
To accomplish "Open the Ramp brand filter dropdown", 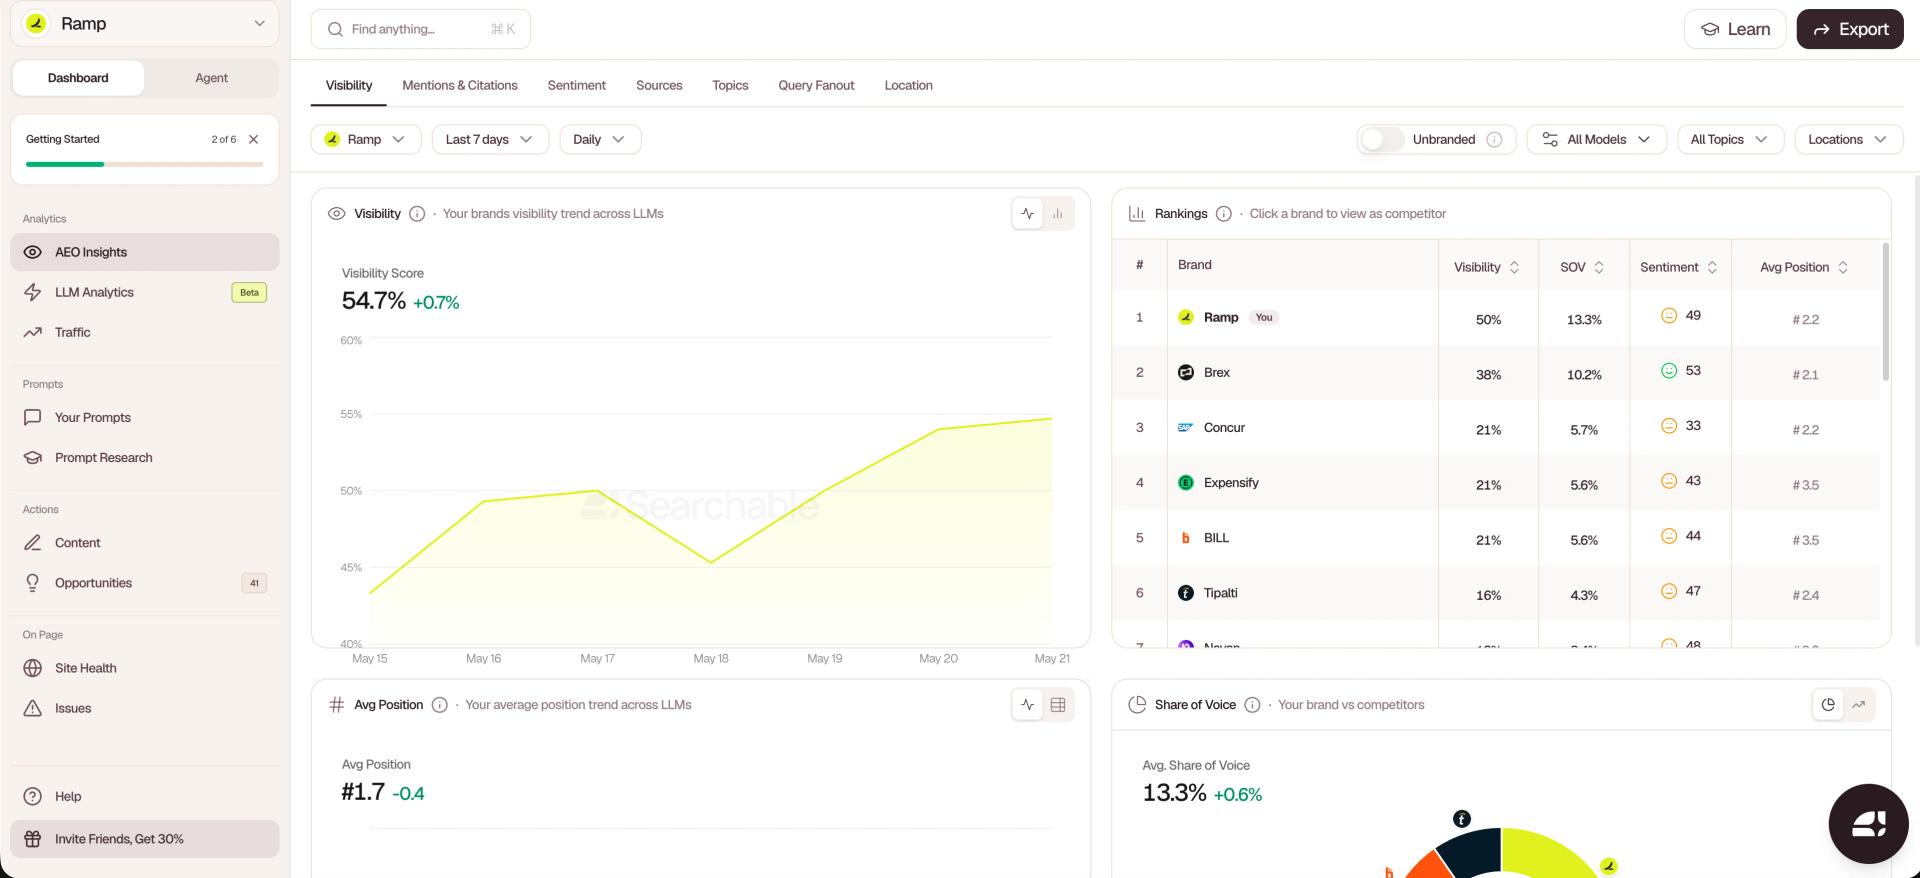I will pyautogui.click(x=366, y=139).
